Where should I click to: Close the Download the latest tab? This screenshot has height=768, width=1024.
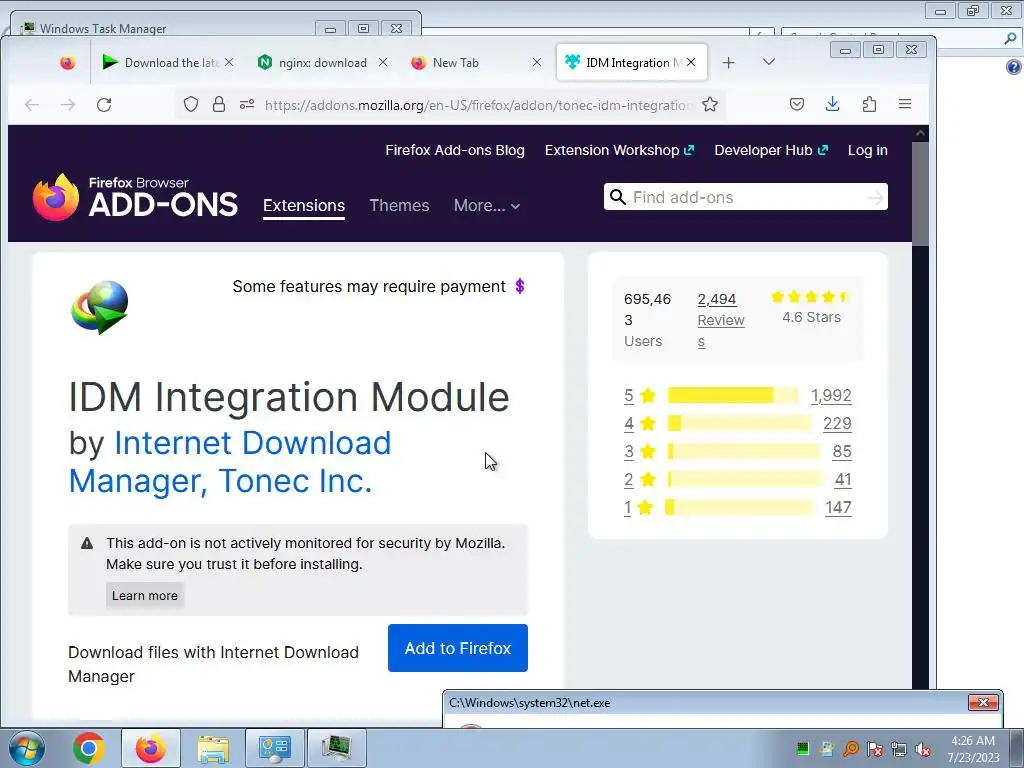coord(229,62)
